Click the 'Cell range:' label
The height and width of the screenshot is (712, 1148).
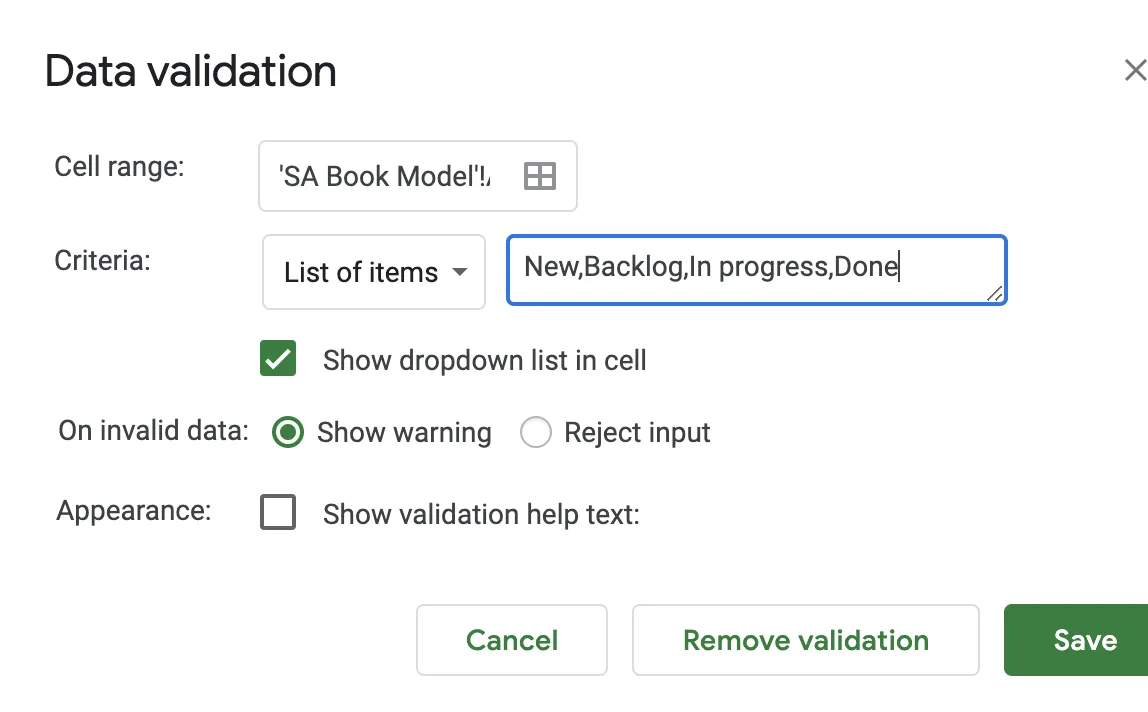tap(120, 166)
